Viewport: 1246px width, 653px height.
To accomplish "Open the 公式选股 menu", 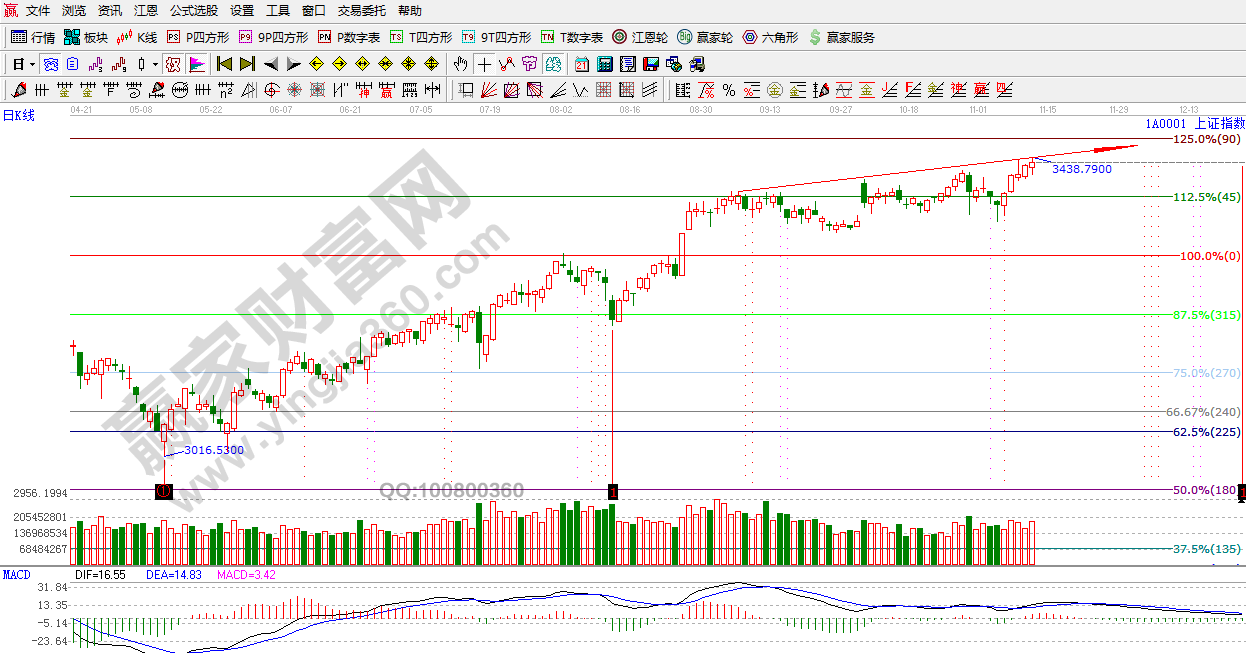I will pyautogui.click(x=193, y=11).
